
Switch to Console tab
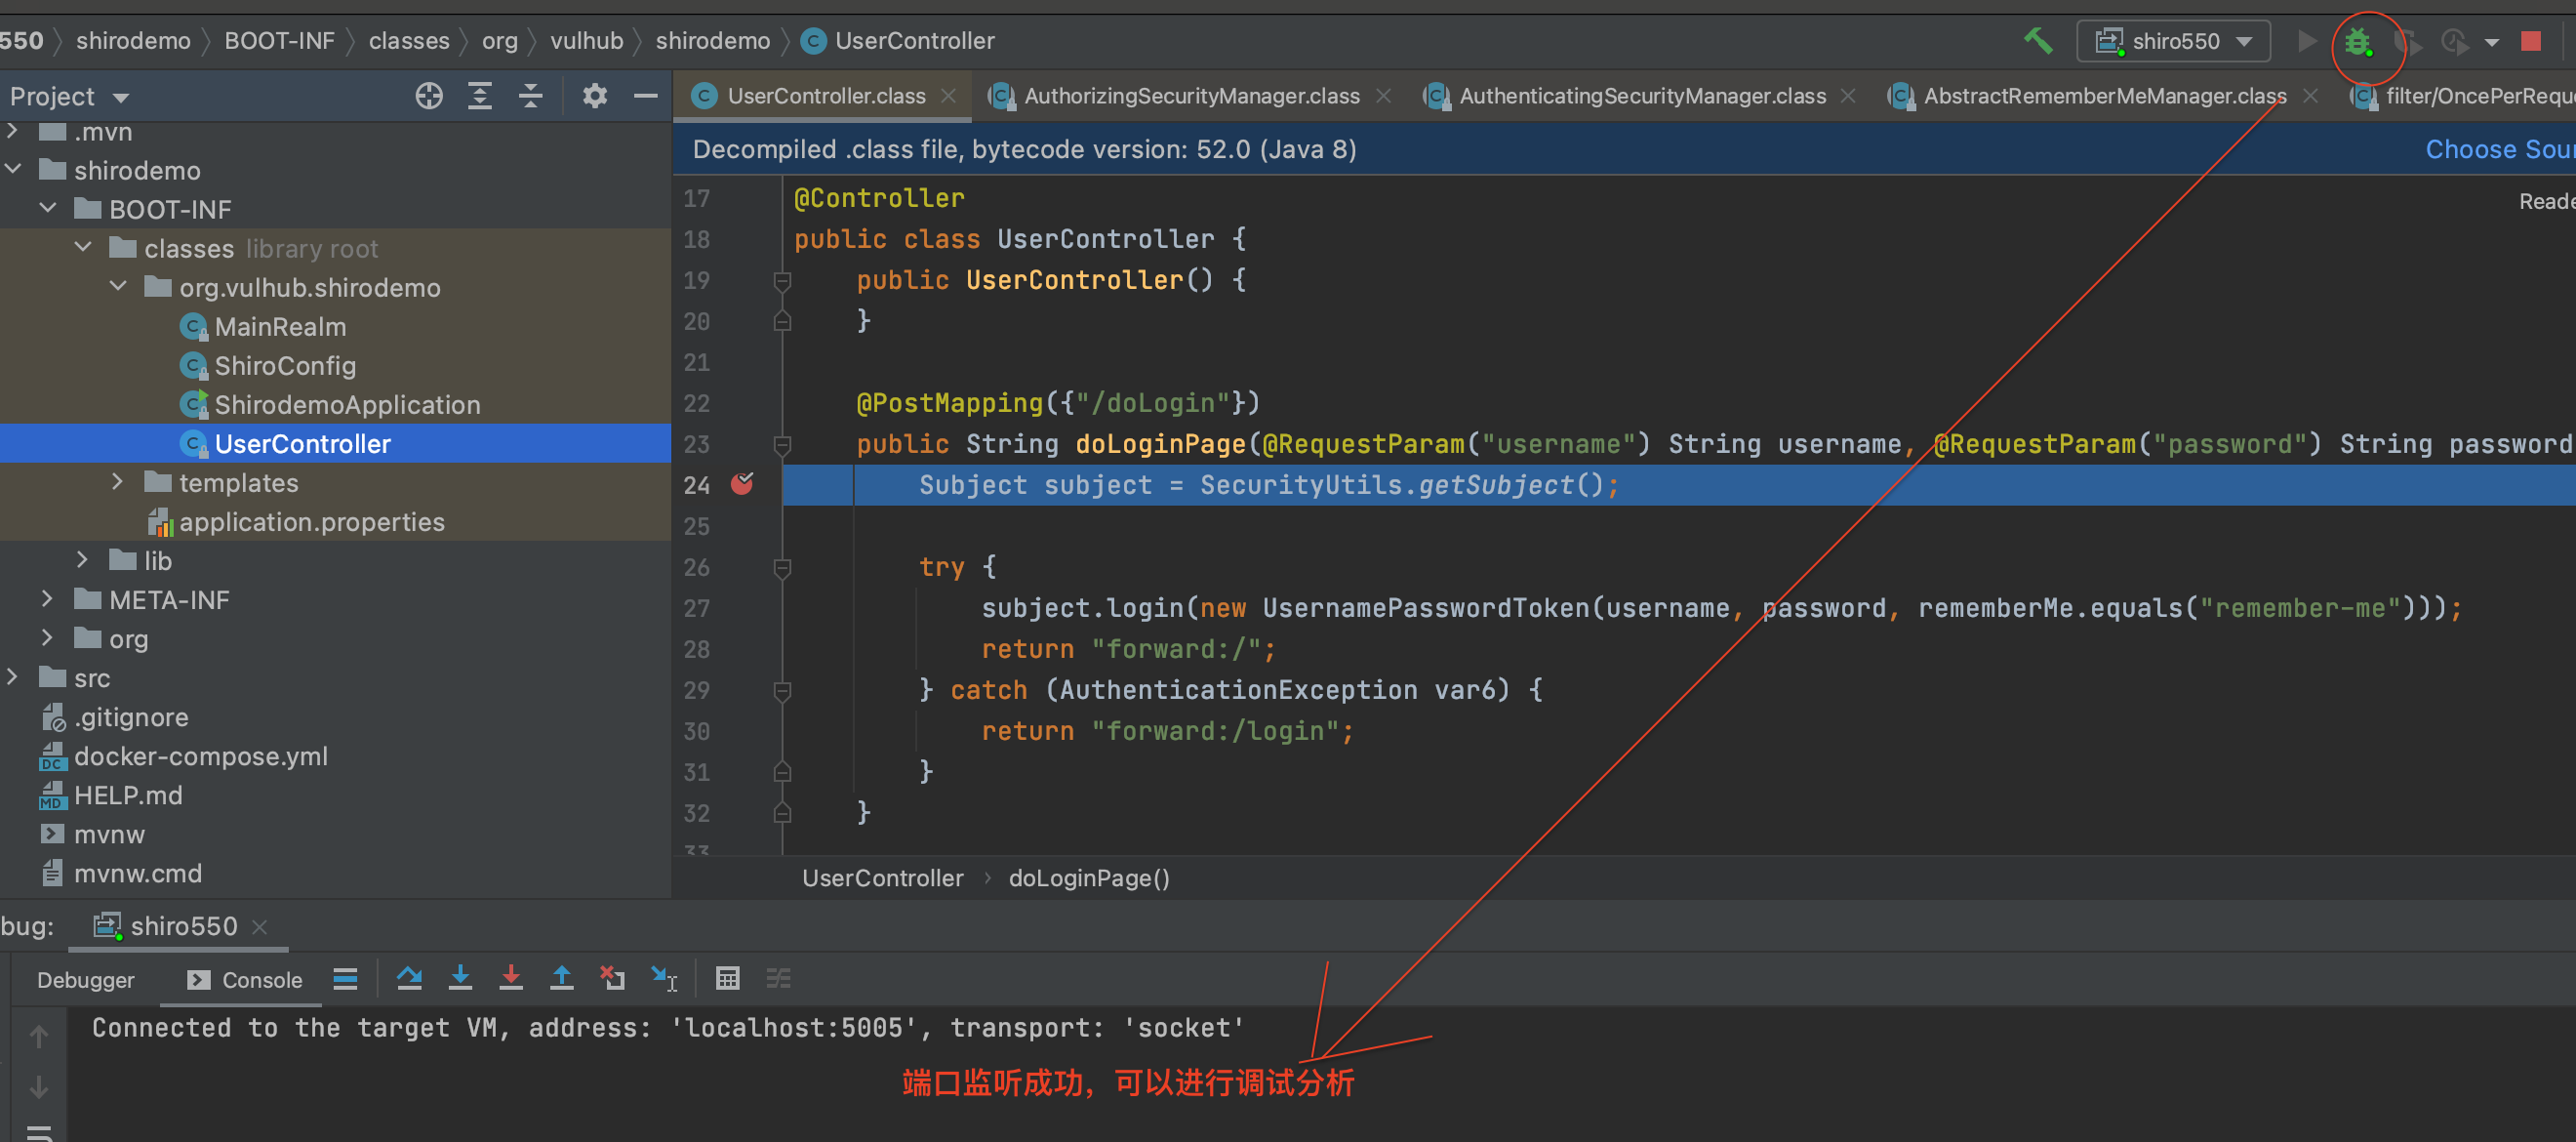[x=245, y=980]
